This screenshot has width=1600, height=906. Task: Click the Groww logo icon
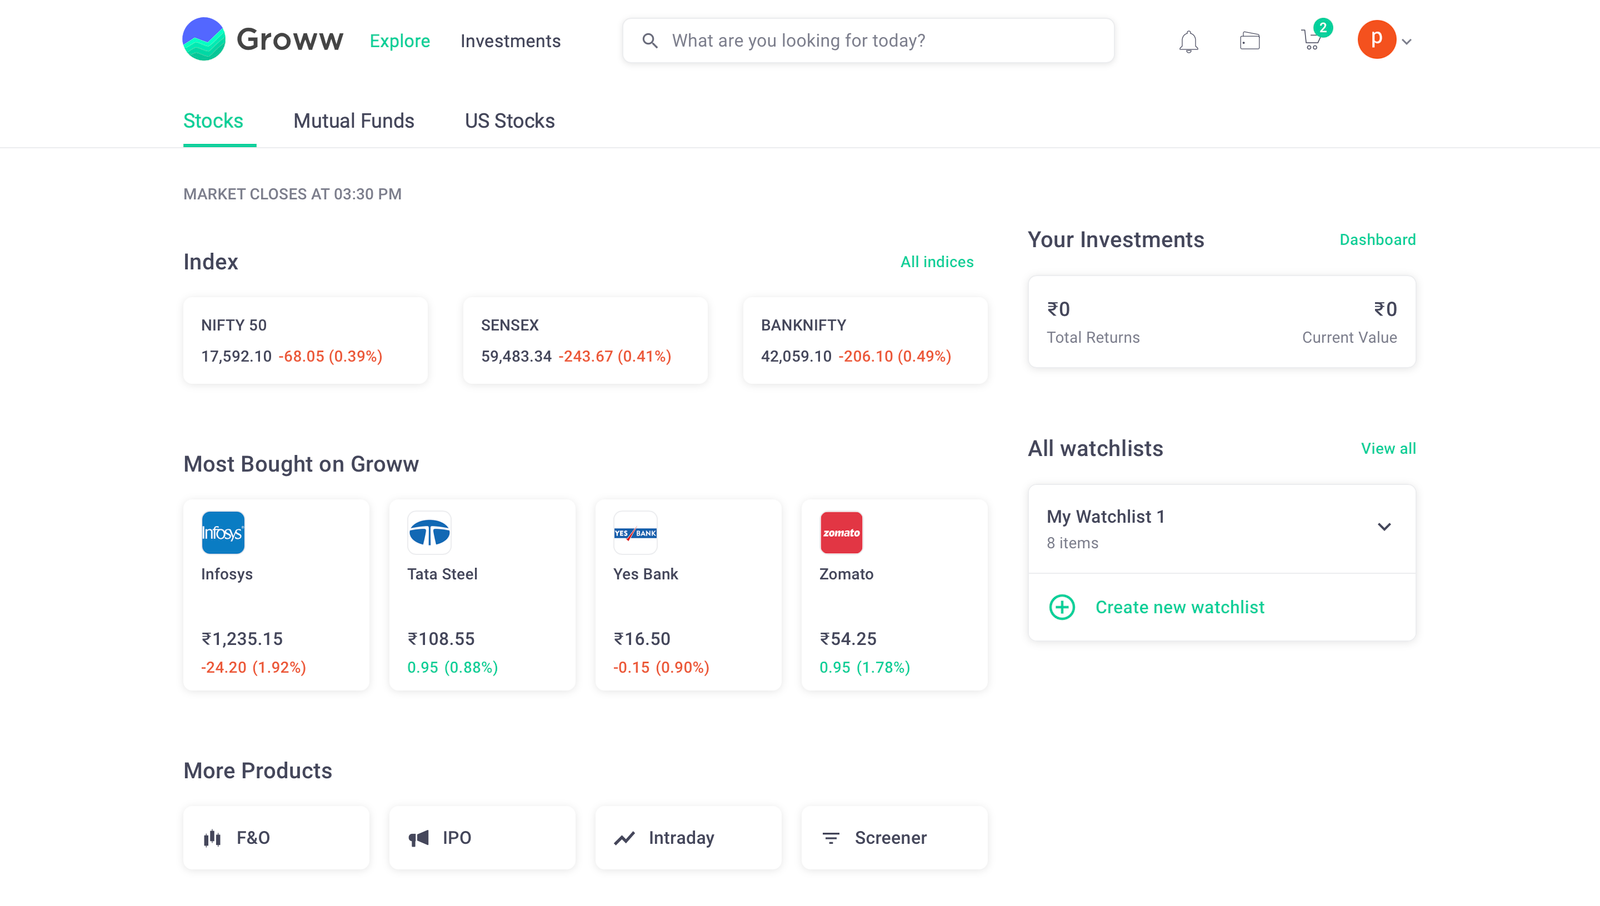click(x=204, y=39)
